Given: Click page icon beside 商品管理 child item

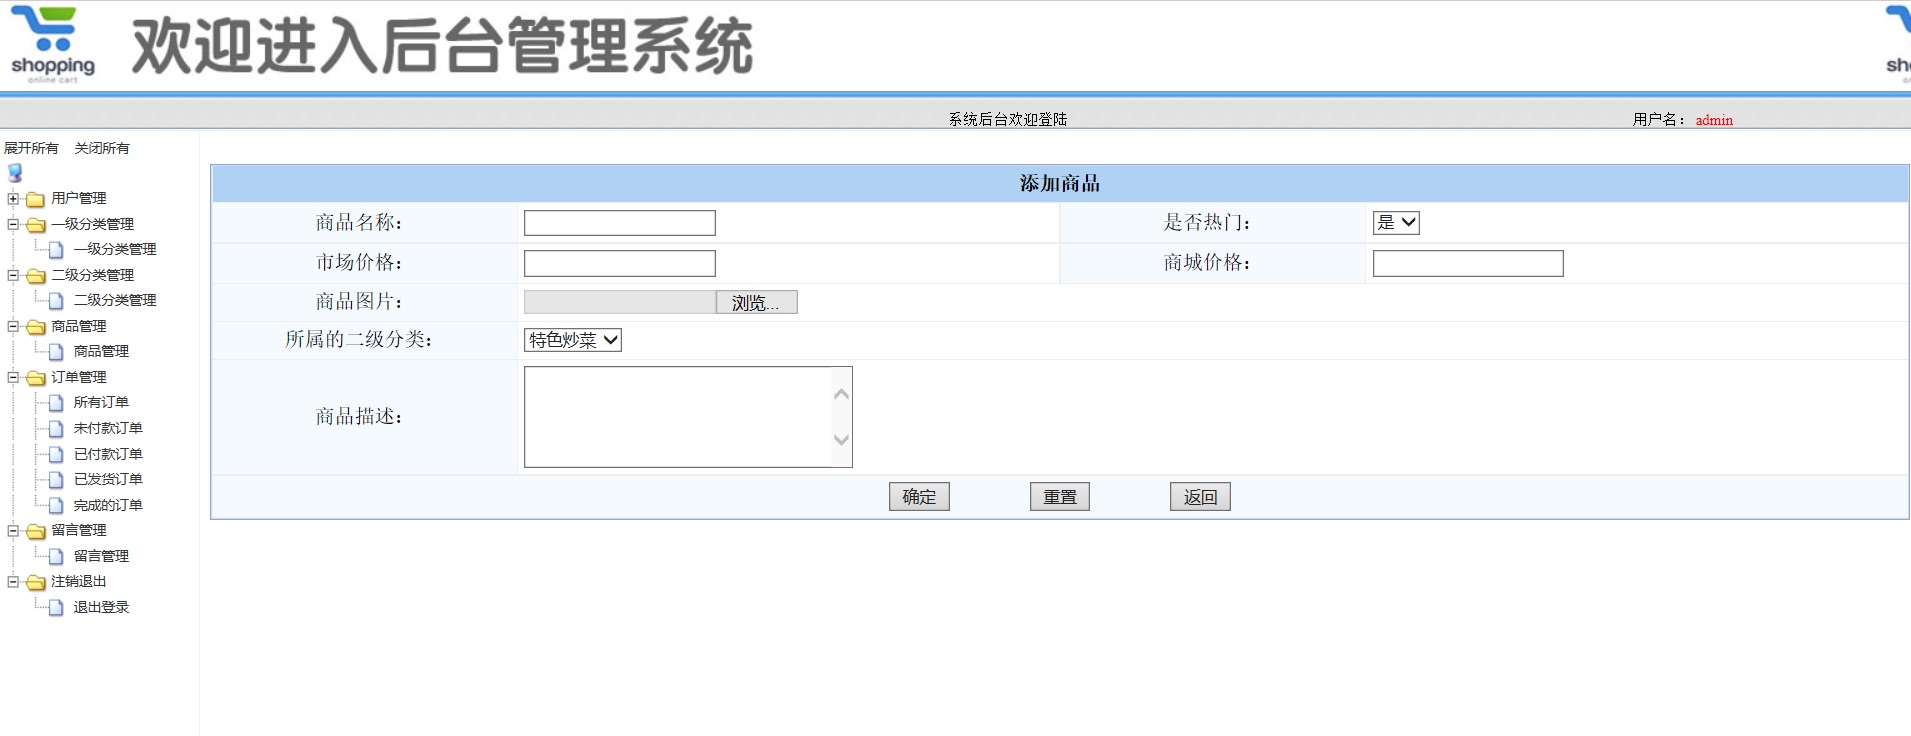Looking at the screenshot, I should [56, 352].
